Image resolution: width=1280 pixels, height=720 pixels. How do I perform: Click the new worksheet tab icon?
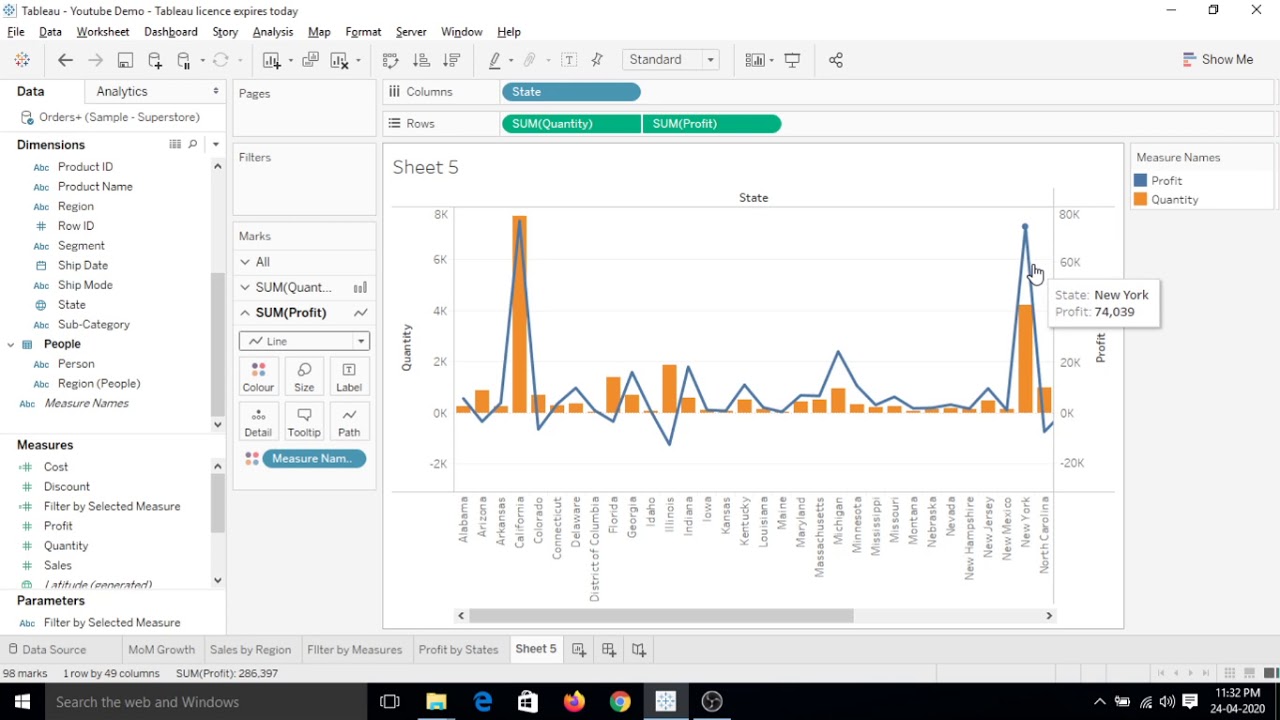tap(578, 650)
